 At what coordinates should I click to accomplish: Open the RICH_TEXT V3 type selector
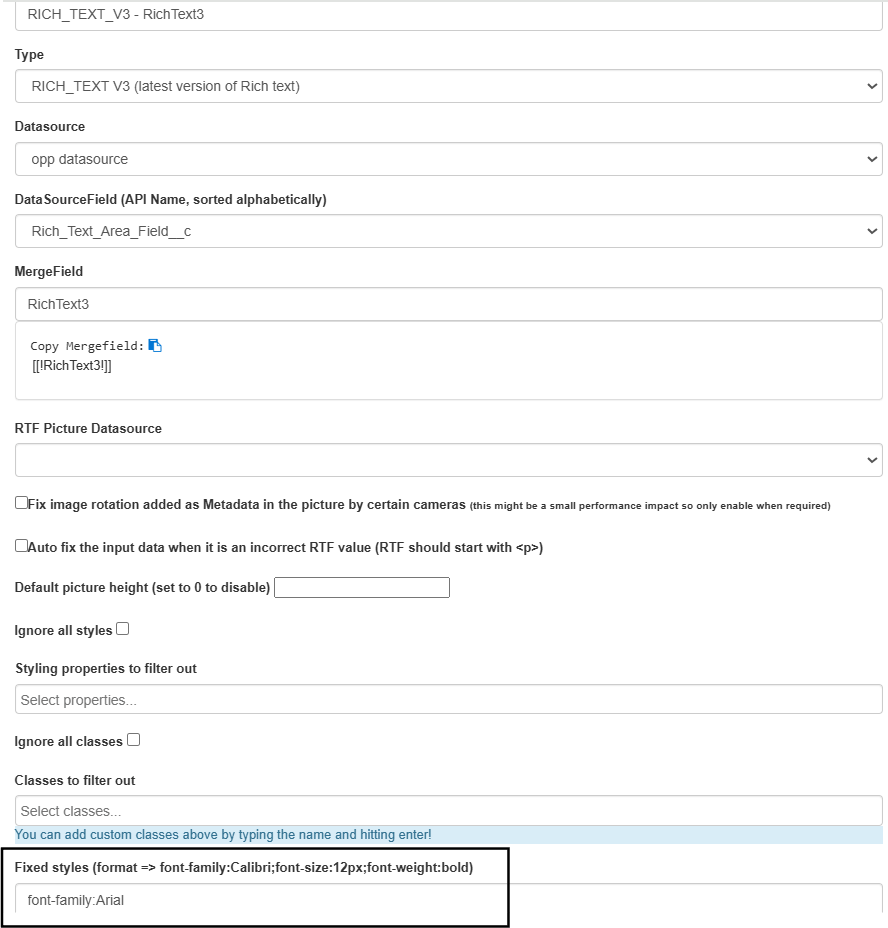pyautogui.click(x=449, y=86)
